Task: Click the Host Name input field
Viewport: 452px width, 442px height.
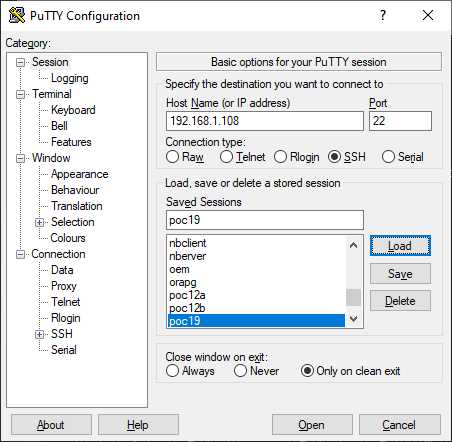Action: click(265, 121)
